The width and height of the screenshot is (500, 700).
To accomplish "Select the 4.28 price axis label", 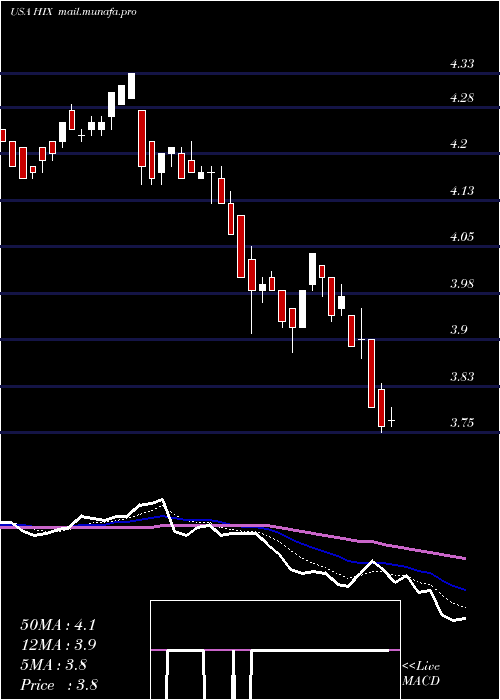I will pos(462,98).
